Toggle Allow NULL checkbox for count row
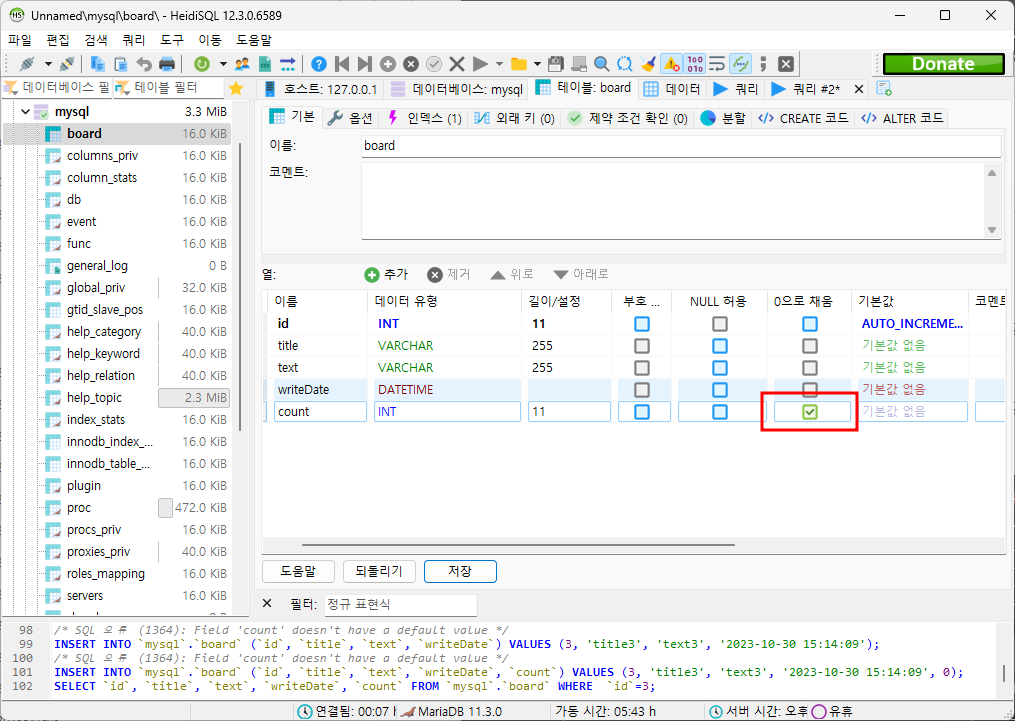This screenshot has height=721, width=1015. 720,412
